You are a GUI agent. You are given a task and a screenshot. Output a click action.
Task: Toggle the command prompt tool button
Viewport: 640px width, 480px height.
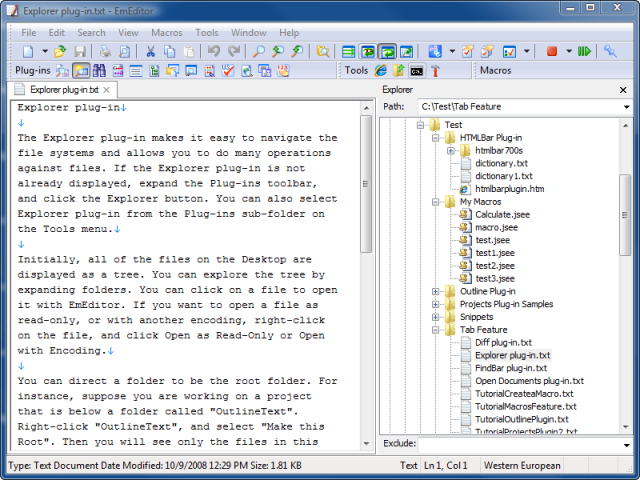click(417, 71)
